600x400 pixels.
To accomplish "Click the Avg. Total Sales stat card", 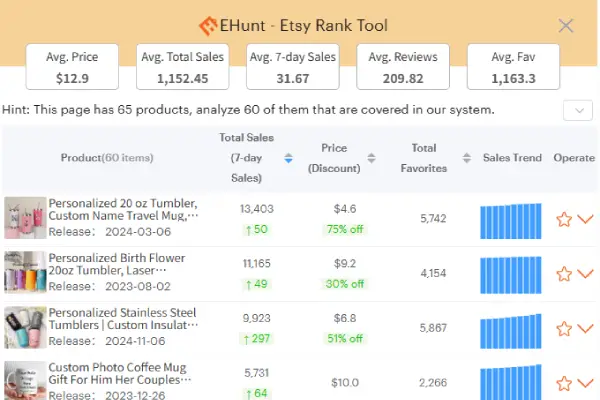I will (183, 67).
